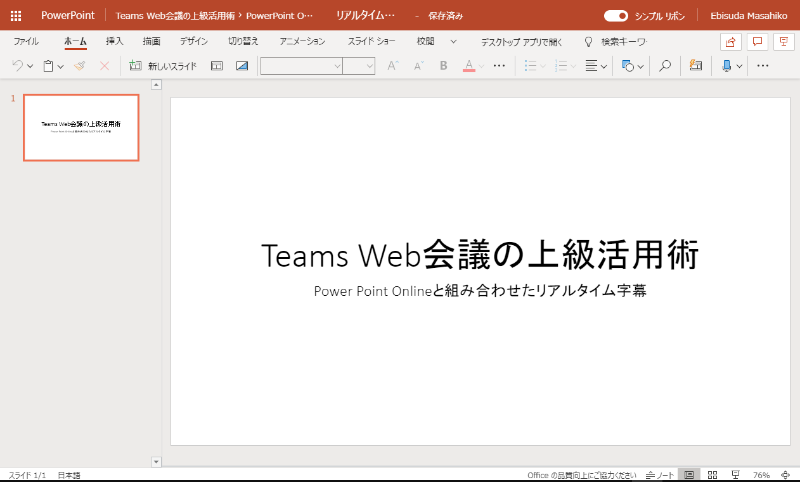Click the Share icon in the ribbon
Image resolution: width=800 pixels, height=482 pixels.
tap(730, 42)
